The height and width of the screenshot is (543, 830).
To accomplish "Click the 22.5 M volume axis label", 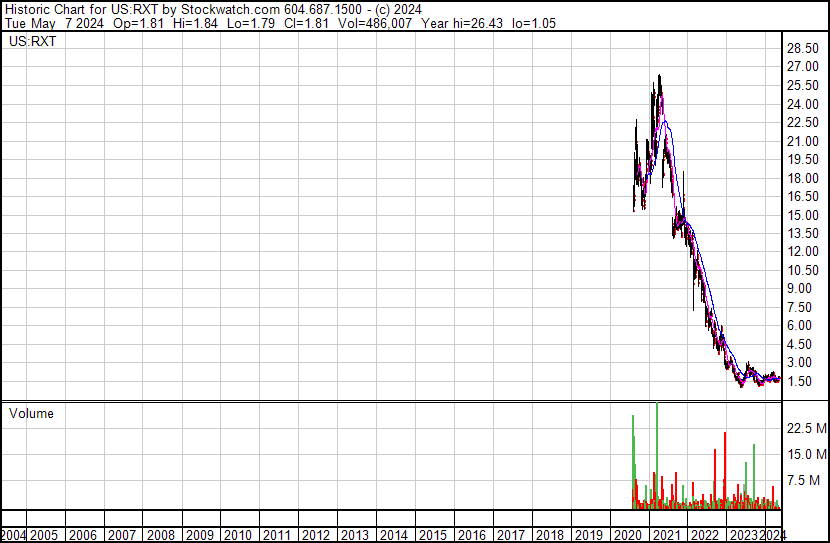I will point(806,428).
